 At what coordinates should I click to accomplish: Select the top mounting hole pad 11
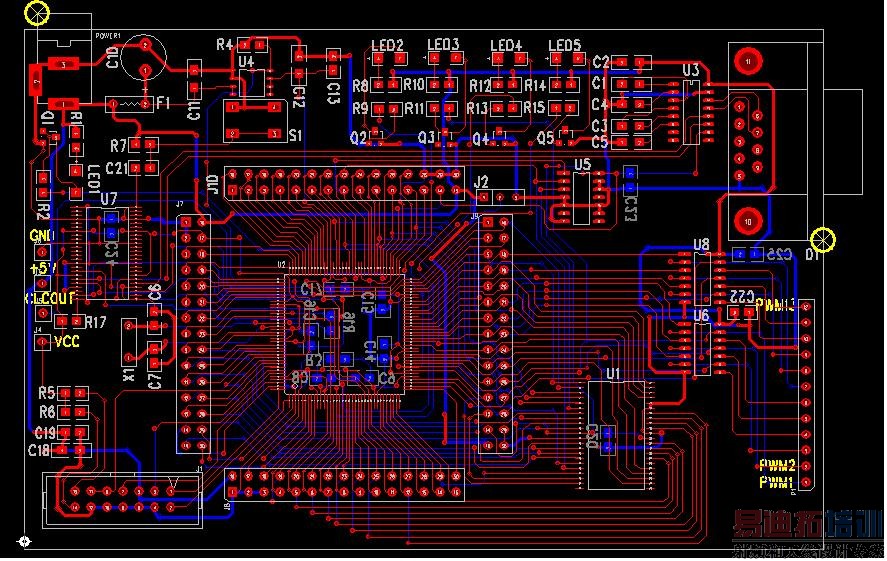click(x=748, y=61)
